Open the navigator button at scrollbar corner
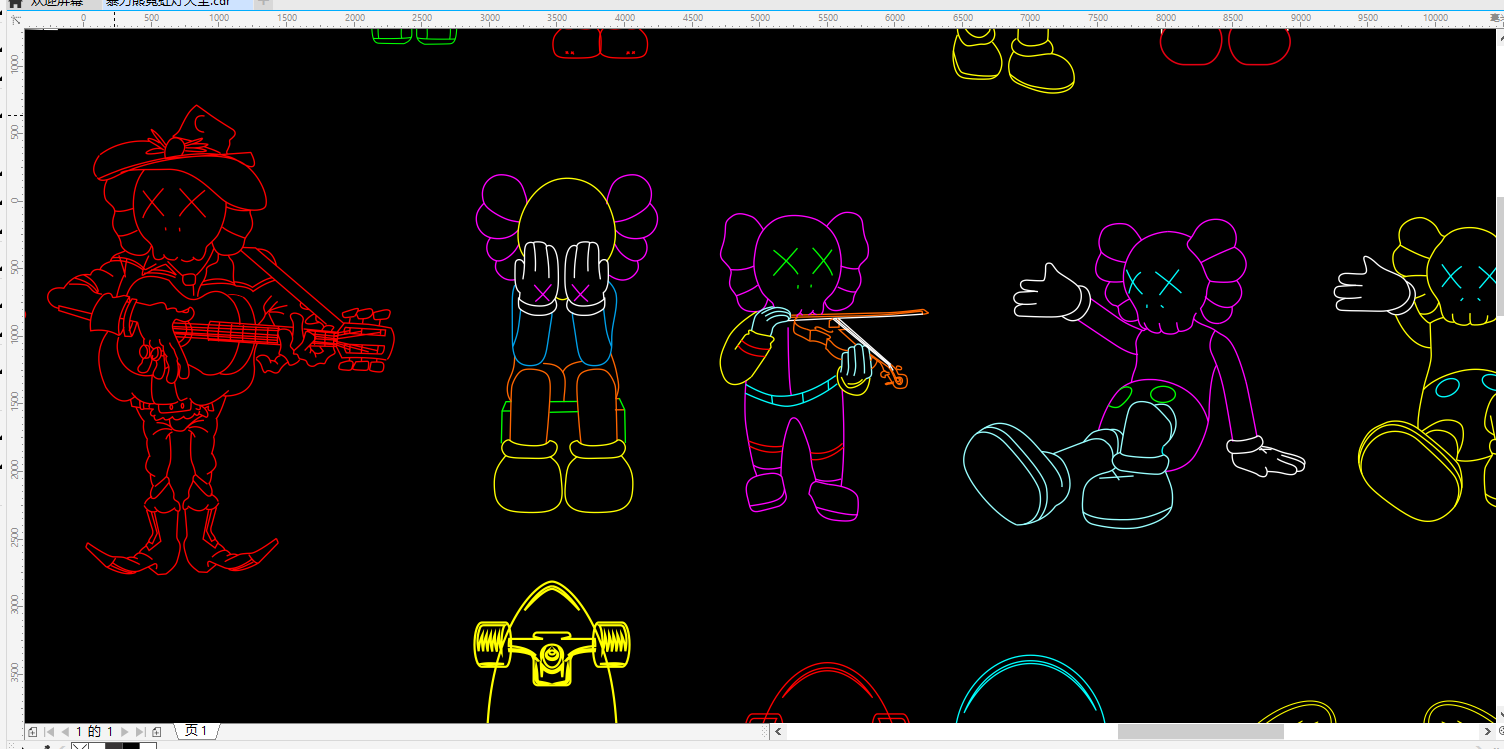The image size is (1504, 749). (x=1499, y=732)
